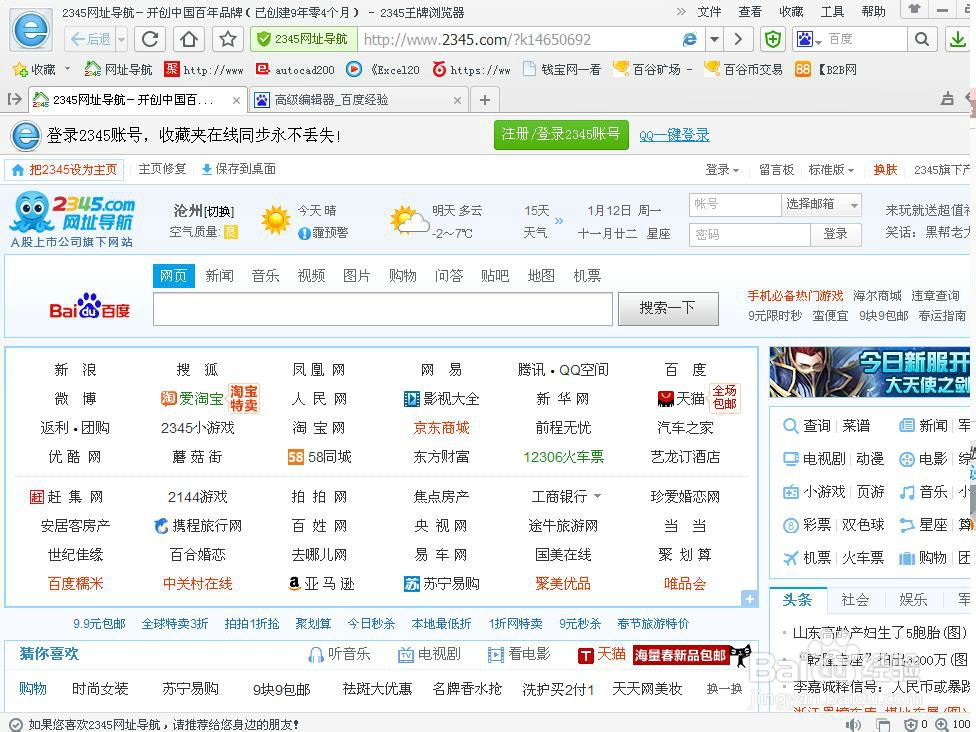This screenshot has width=976, height=732.
Task: Open the green Download manager icon
Action: coord(960,40)
